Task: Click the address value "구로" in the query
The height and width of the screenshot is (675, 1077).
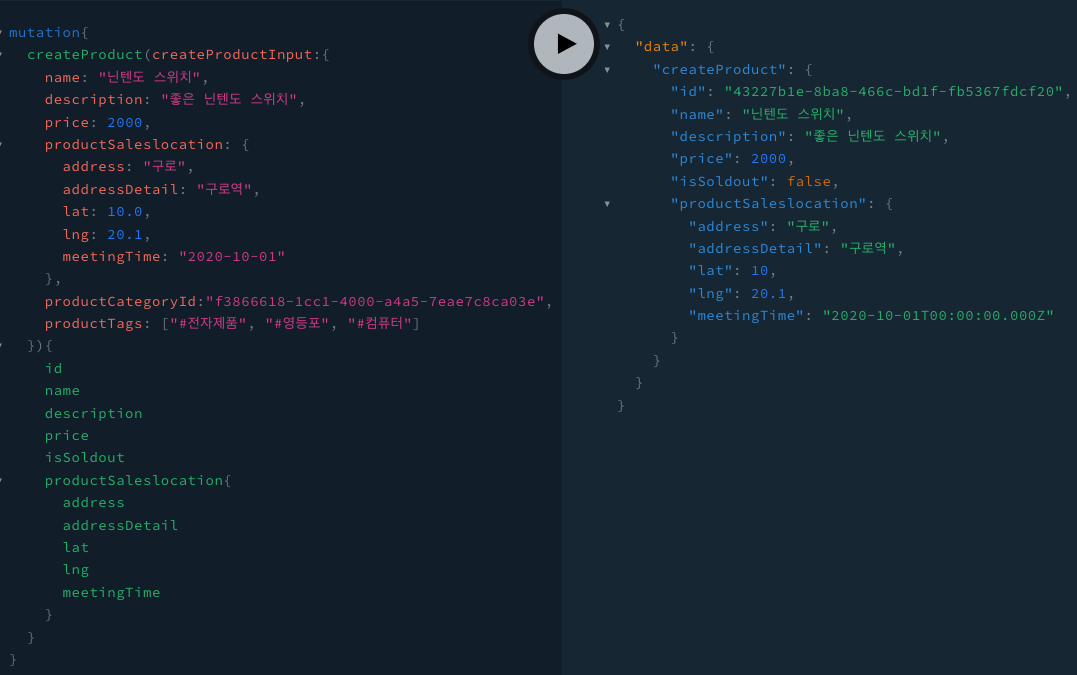Action: 164,167
